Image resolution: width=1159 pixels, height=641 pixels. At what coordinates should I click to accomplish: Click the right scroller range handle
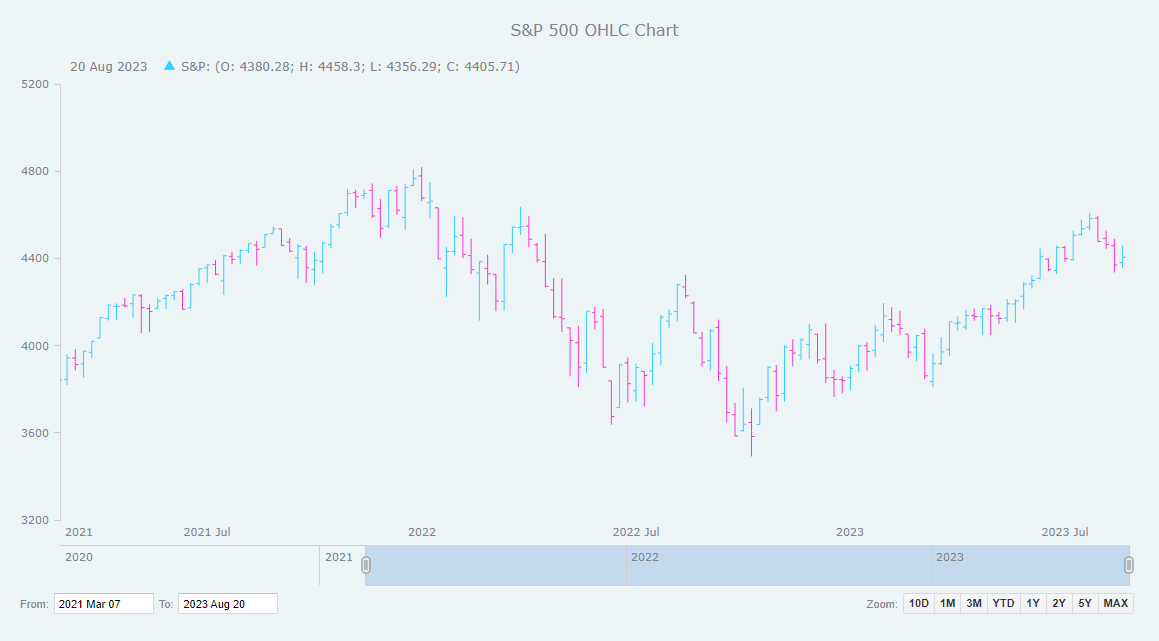click(1129, 565)
